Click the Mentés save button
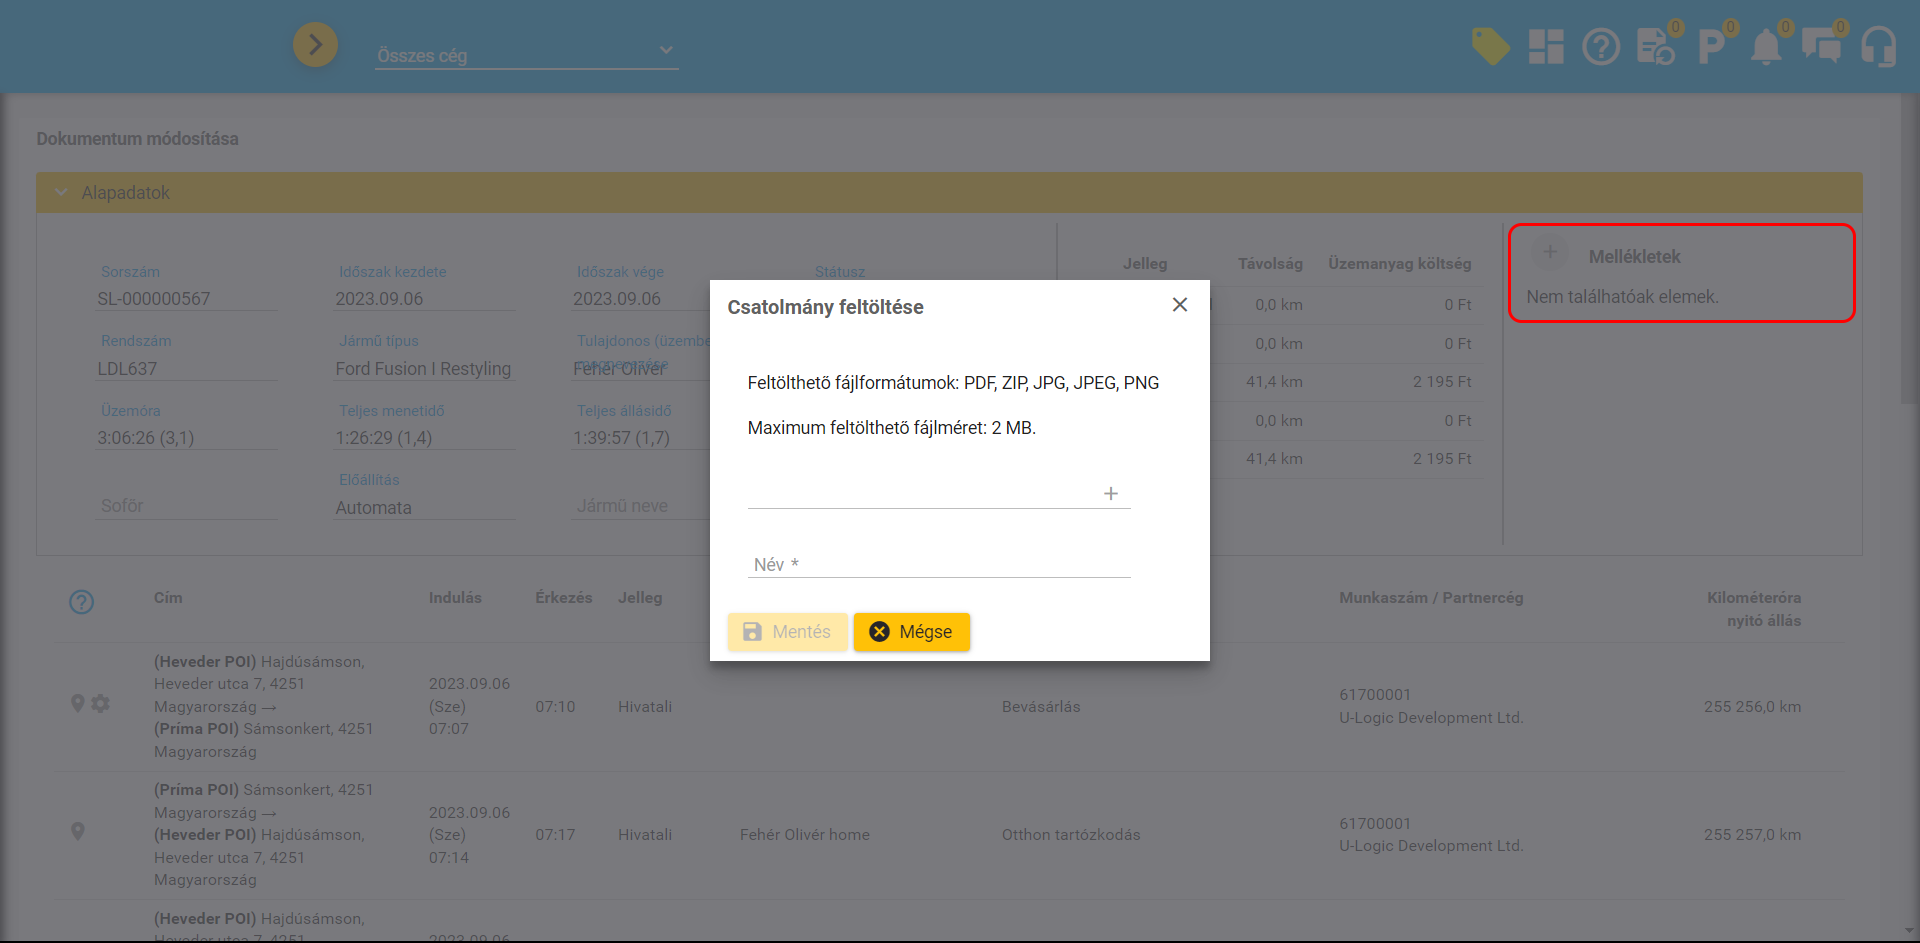 (x=787, y=632)
